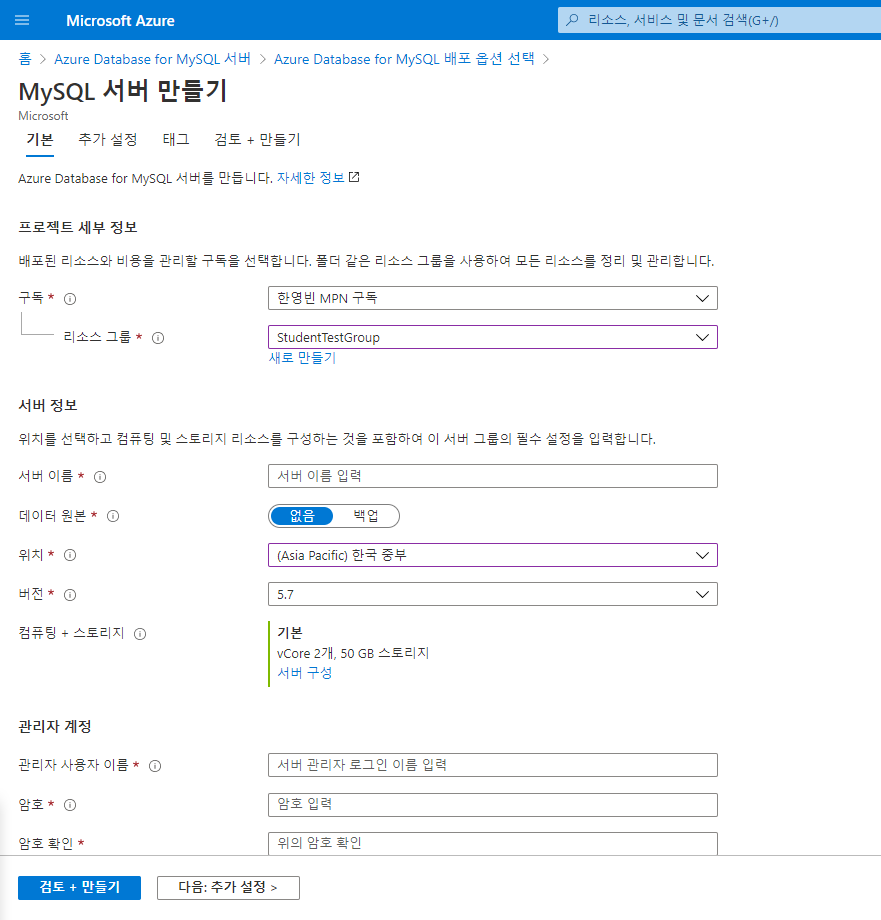
Task: Select 백업 as data source
Action: pyautogui.click(x=366, y=516)
